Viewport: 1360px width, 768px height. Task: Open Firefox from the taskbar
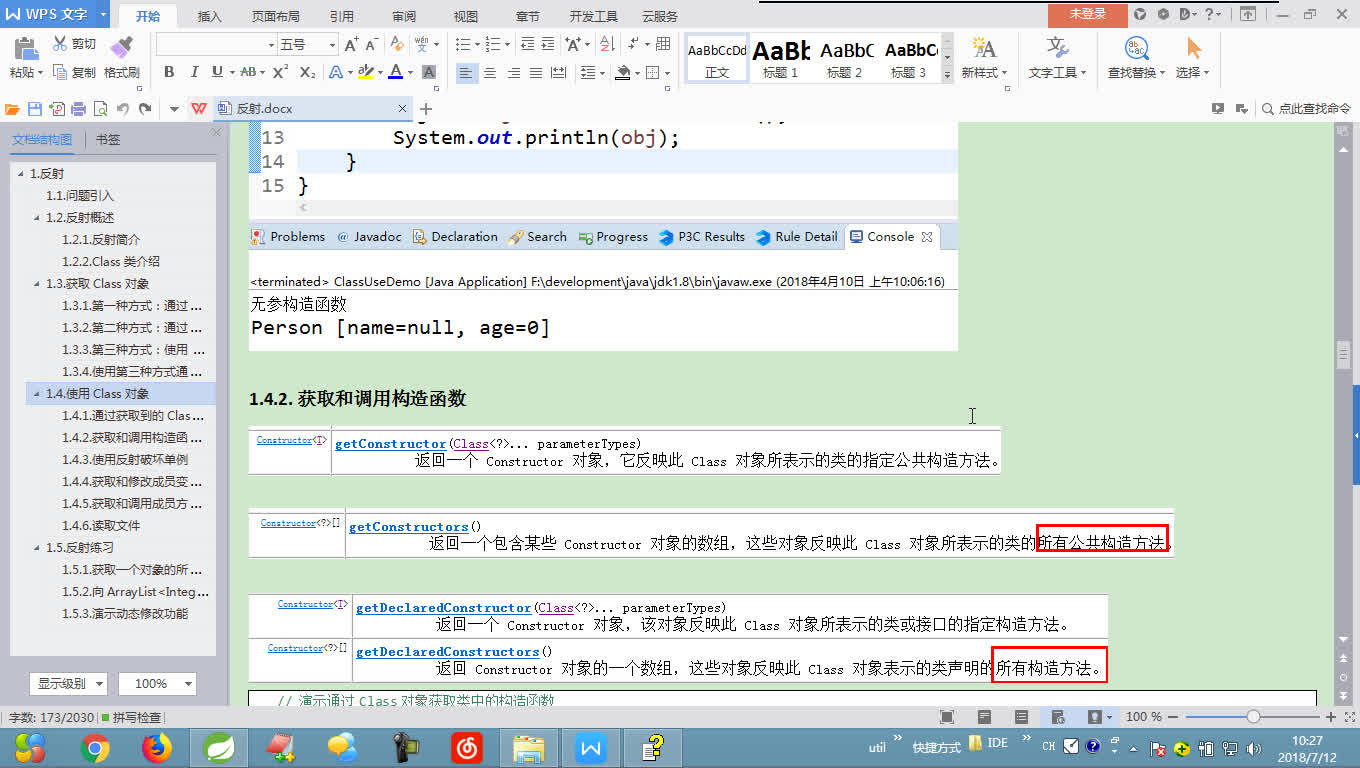(x=157, y=747)
